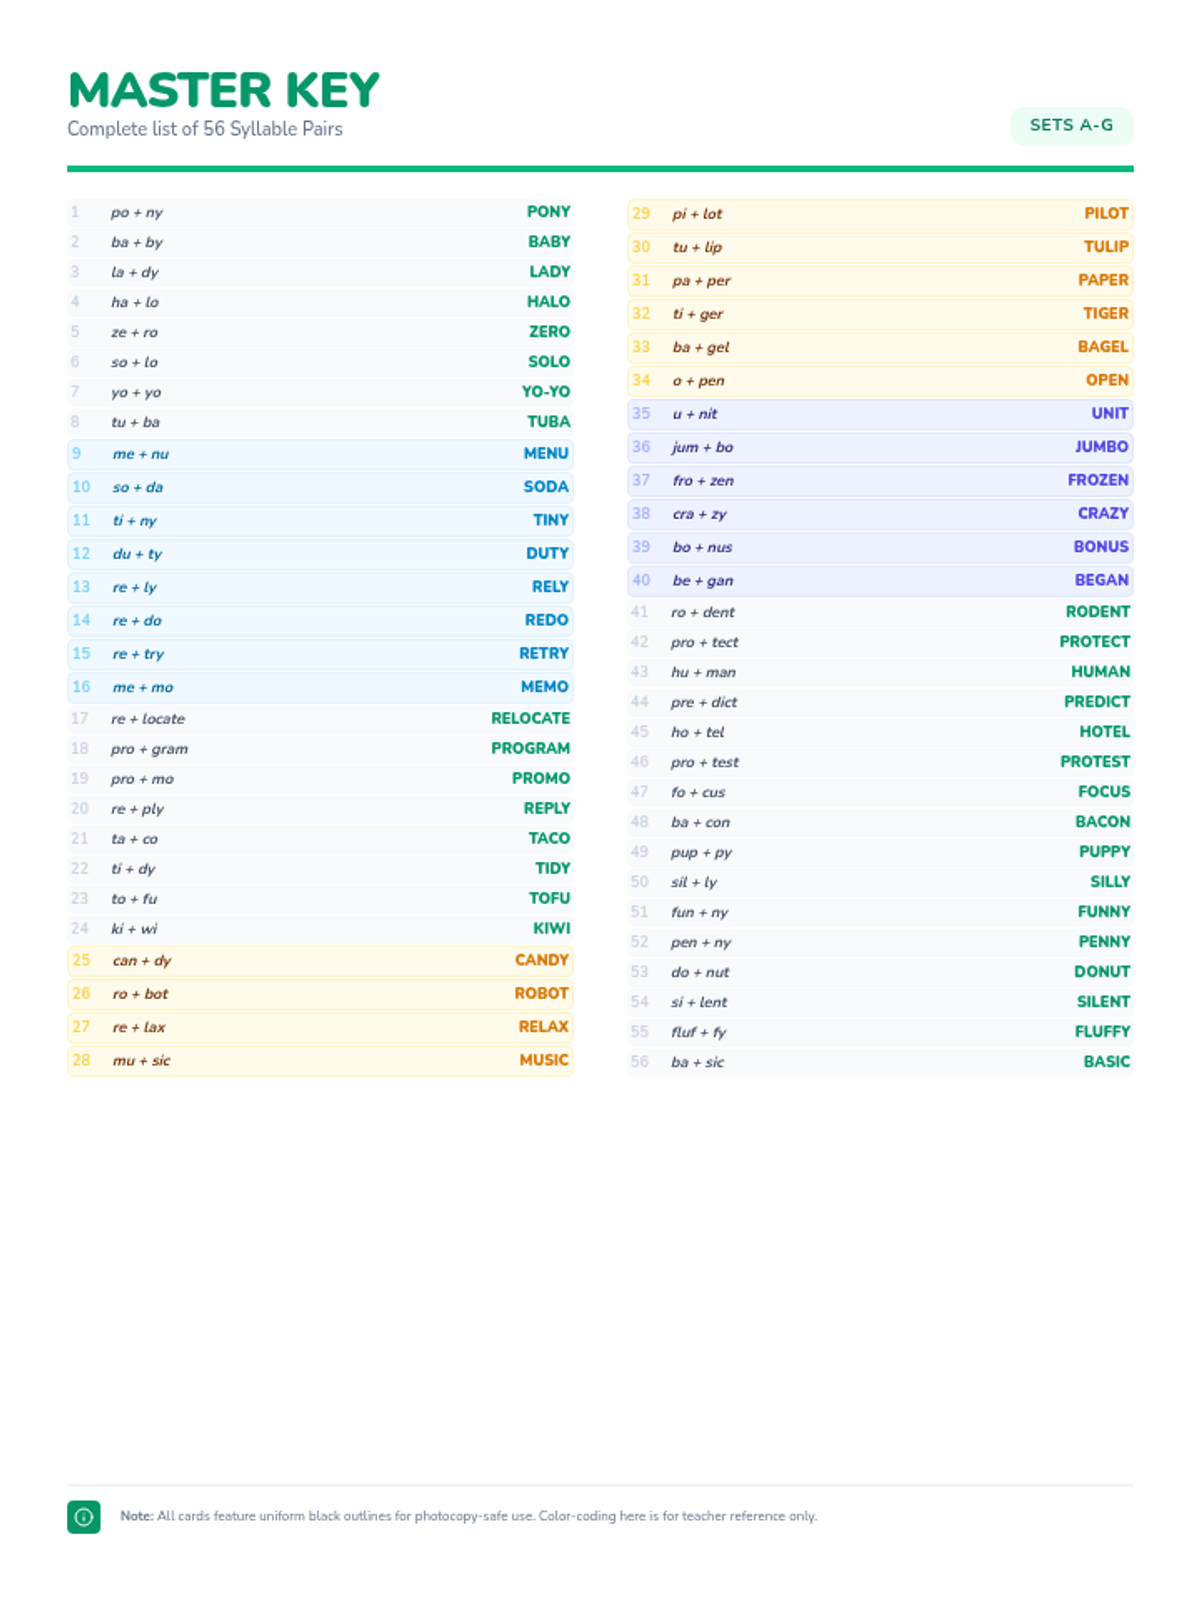Image resolution: width=1200 pixels, height=1600 pixels.
Task: Select the yellow row 25 can + dy
Action: click(x=320, y=961)
